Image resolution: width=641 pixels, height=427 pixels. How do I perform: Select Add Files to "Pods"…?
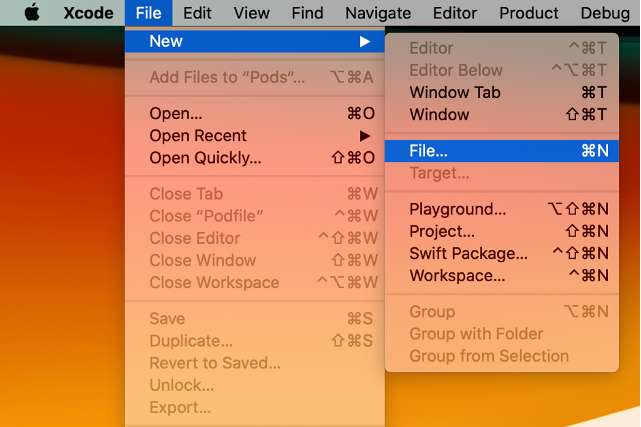(x=255, y=77)
